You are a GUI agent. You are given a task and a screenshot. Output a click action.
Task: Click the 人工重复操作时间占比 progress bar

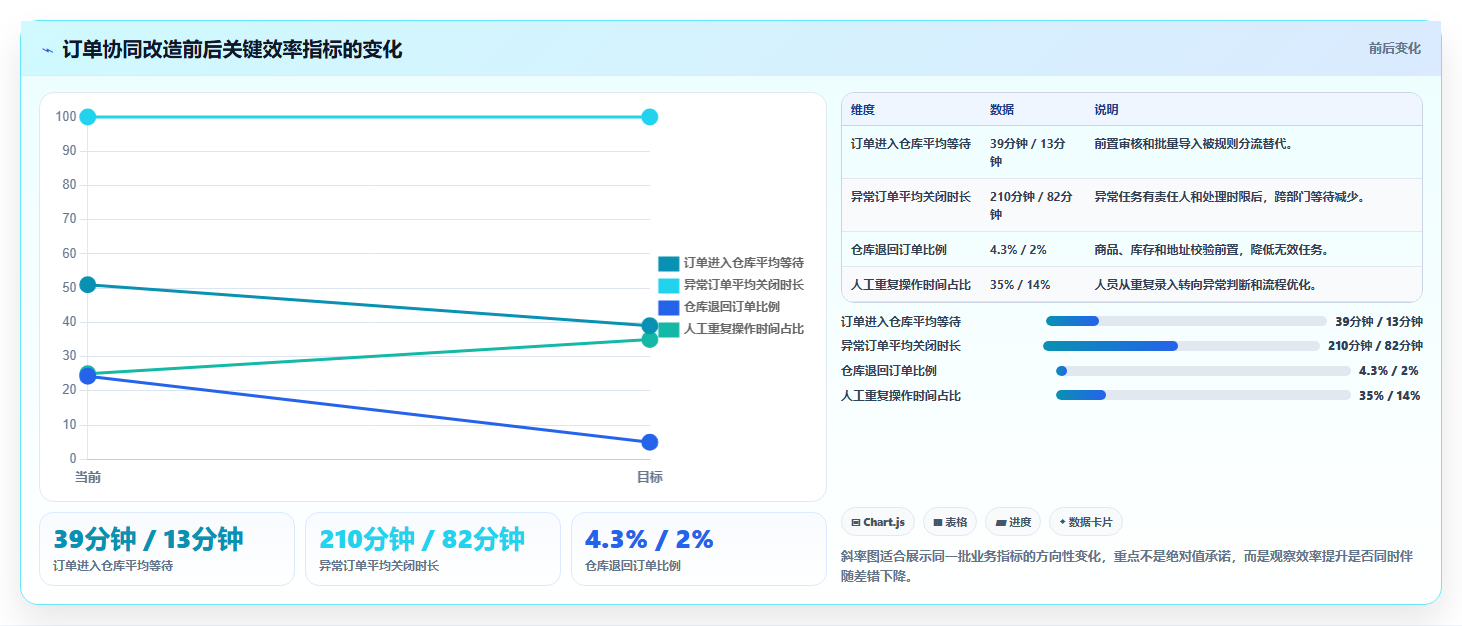[x=1203, y=395]
